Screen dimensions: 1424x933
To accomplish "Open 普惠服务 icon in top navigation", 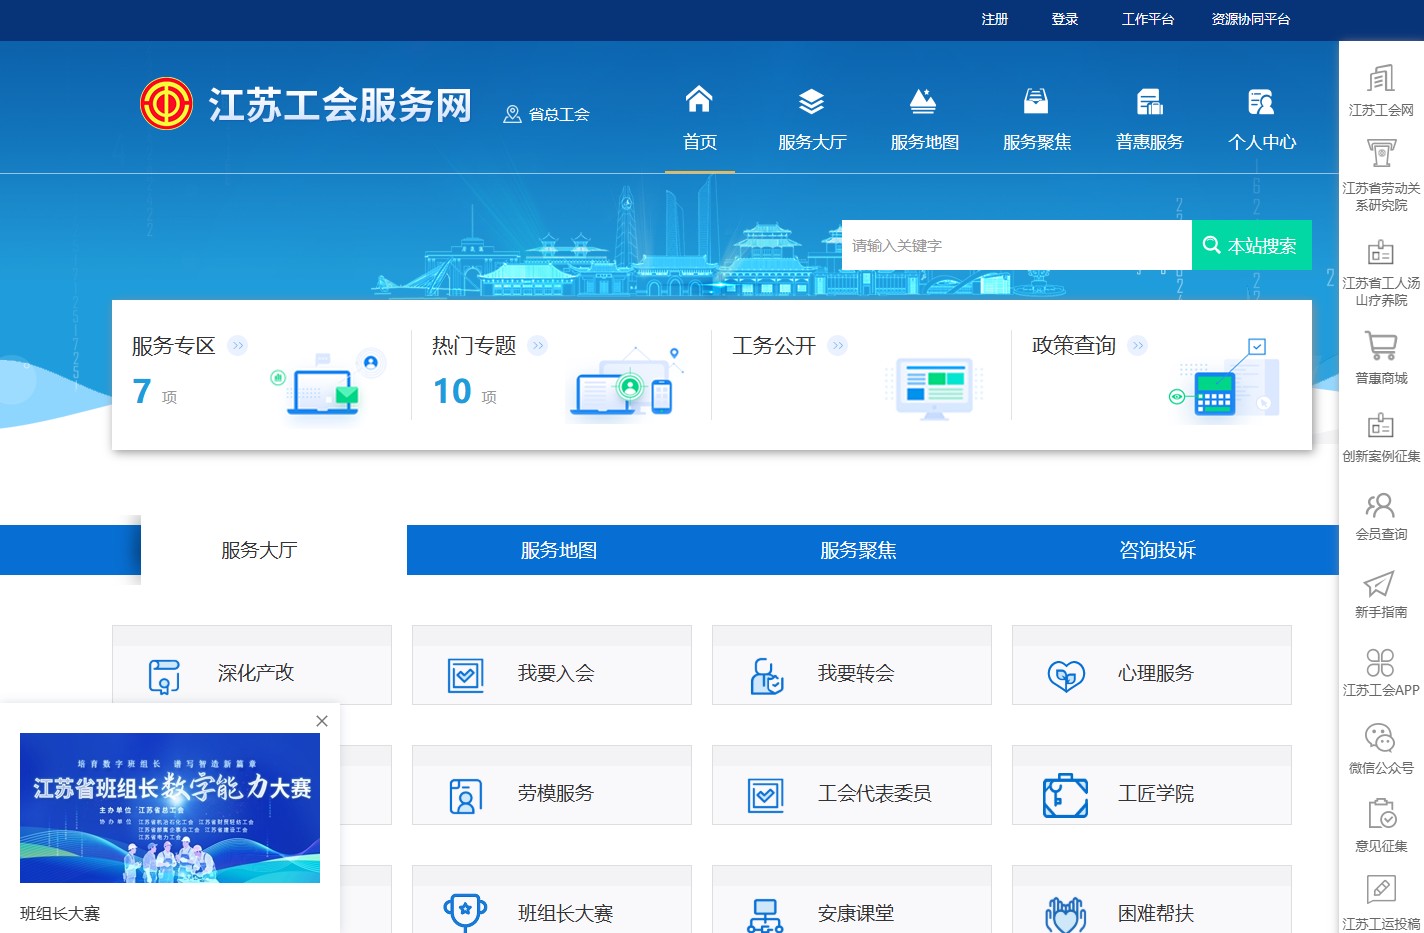I will click(1150, 101).
